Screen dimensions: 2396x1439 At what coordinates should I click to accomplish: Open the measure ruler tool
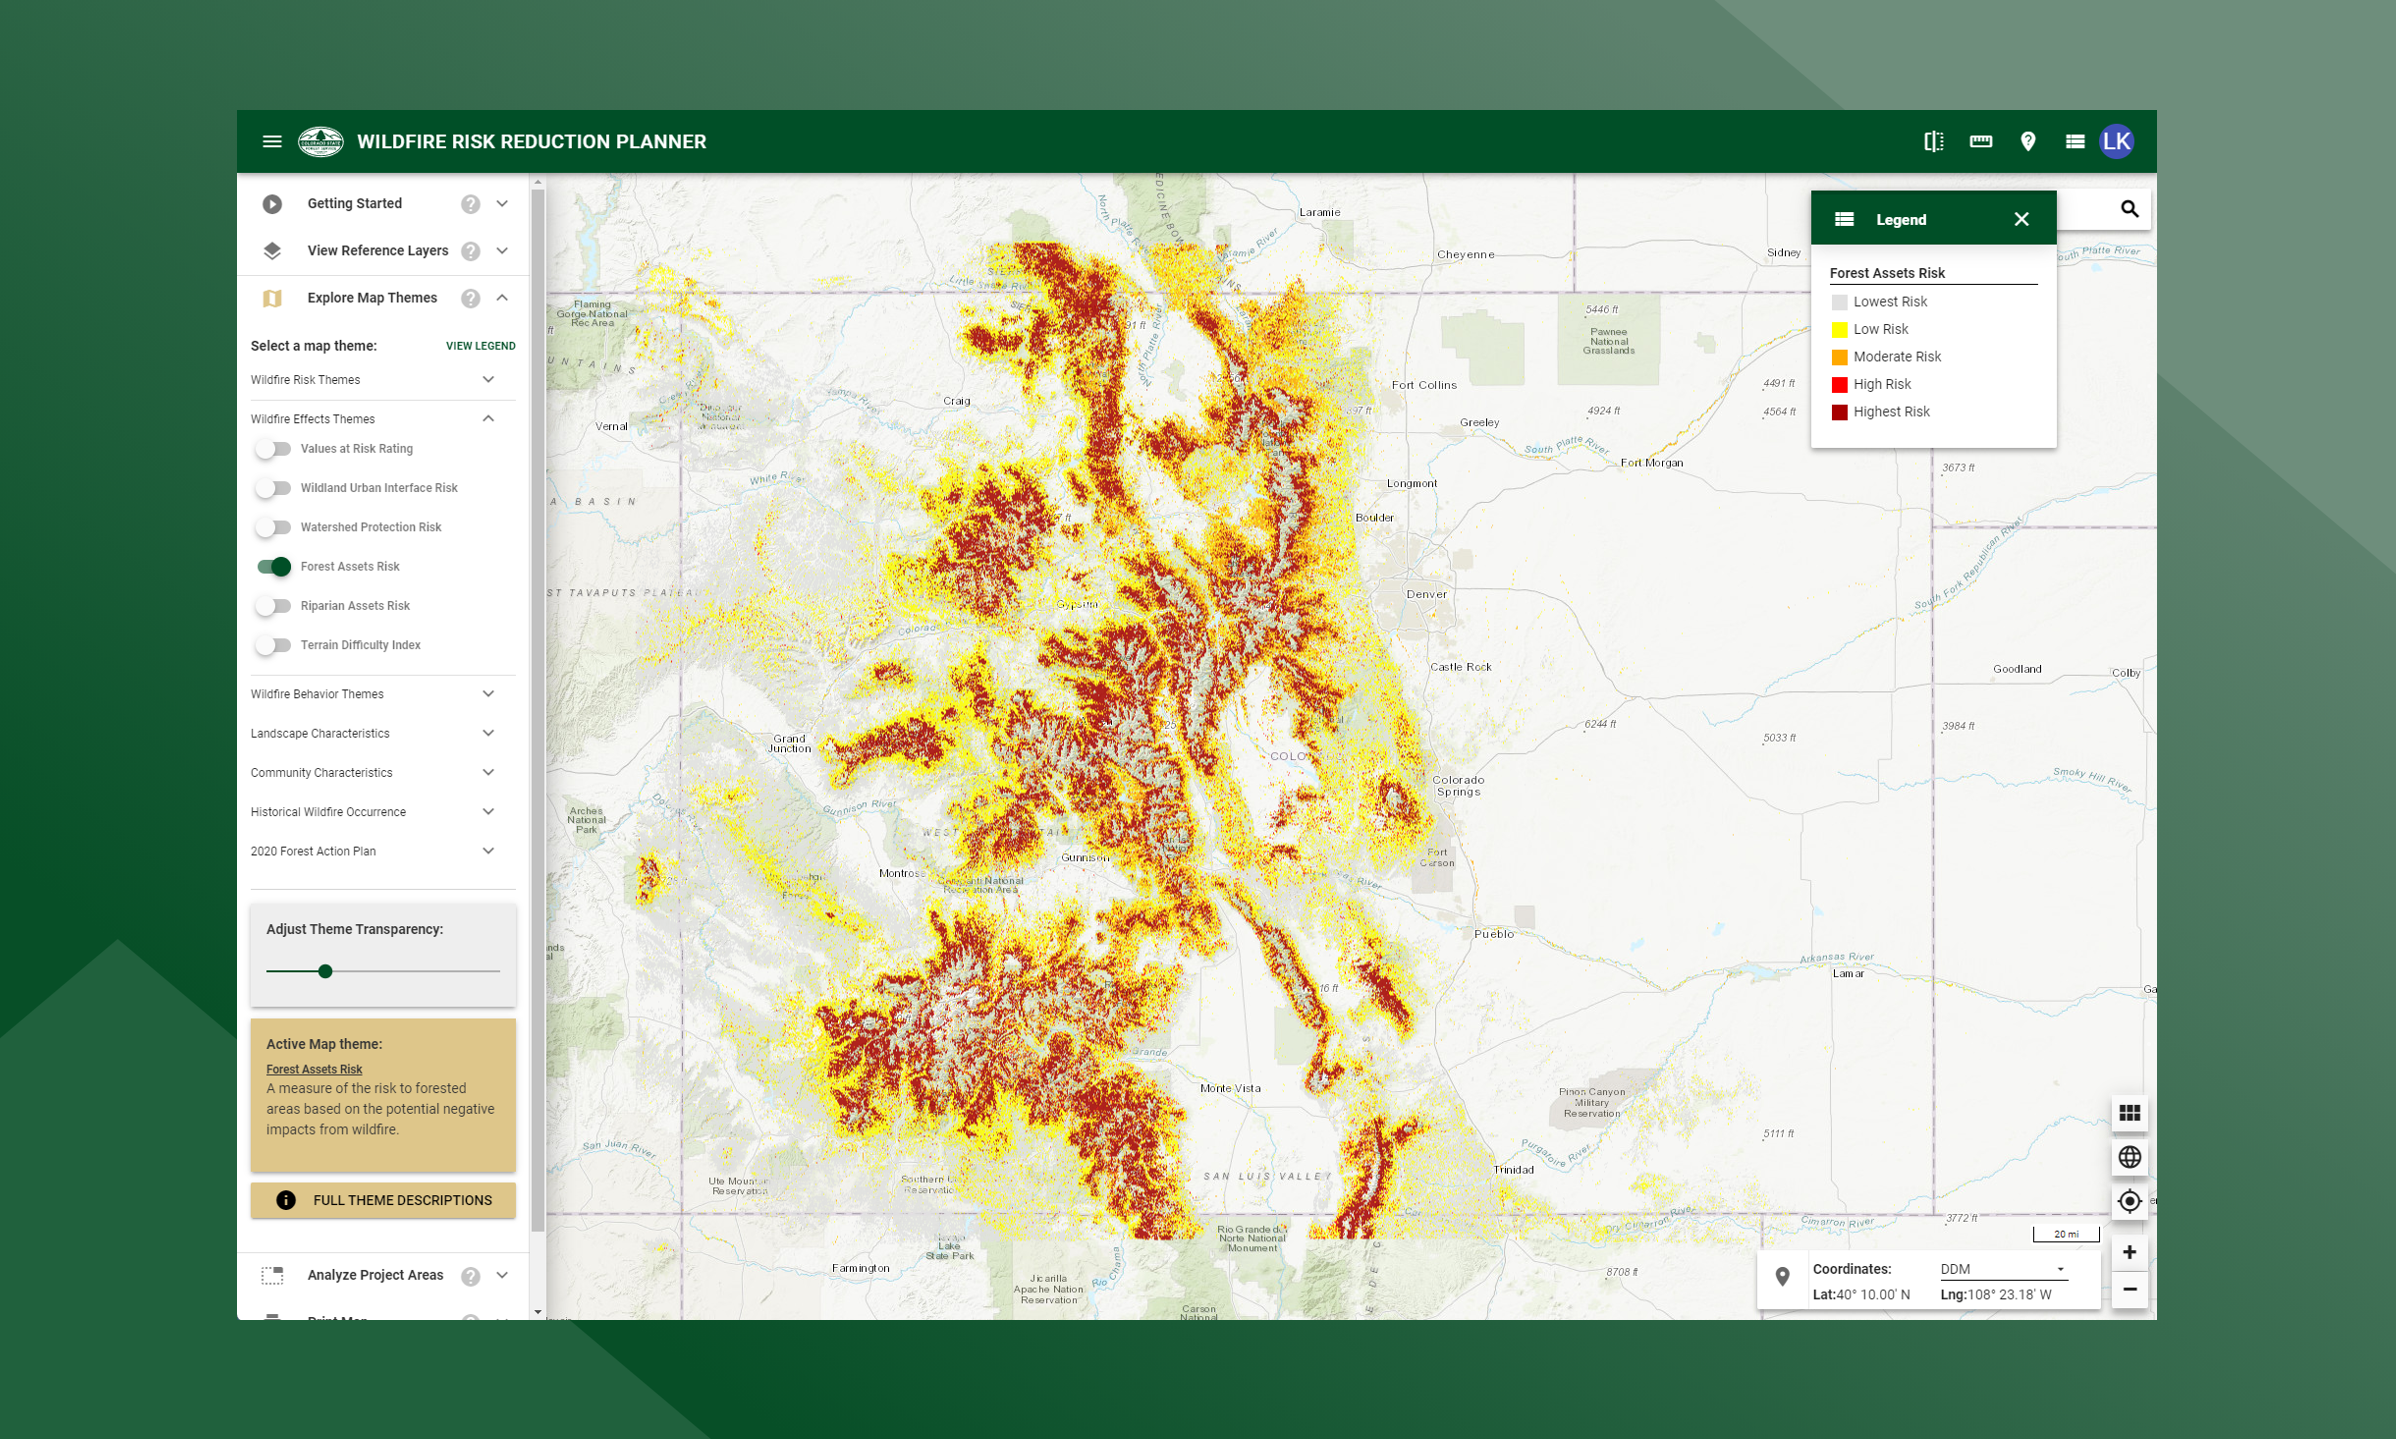(x=1981, y=142)
